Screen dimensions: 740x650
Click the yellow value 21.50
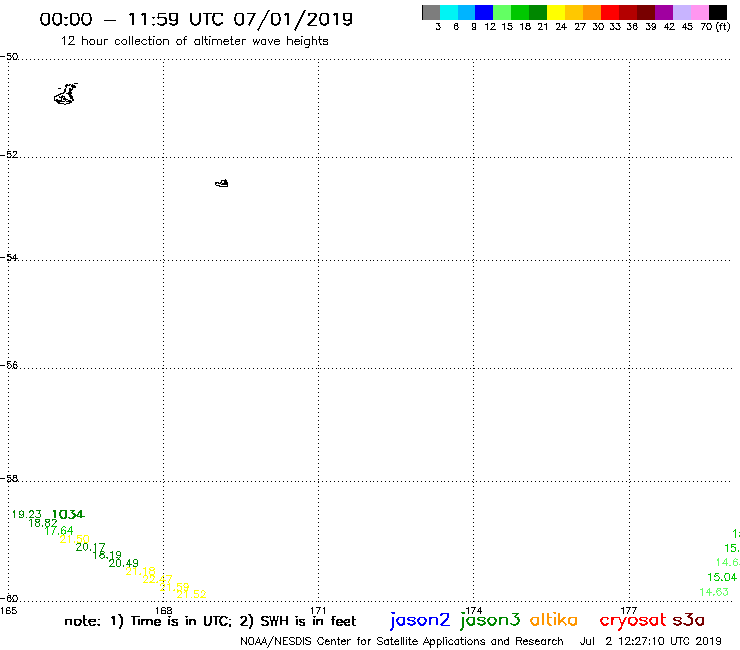(75, 539)
